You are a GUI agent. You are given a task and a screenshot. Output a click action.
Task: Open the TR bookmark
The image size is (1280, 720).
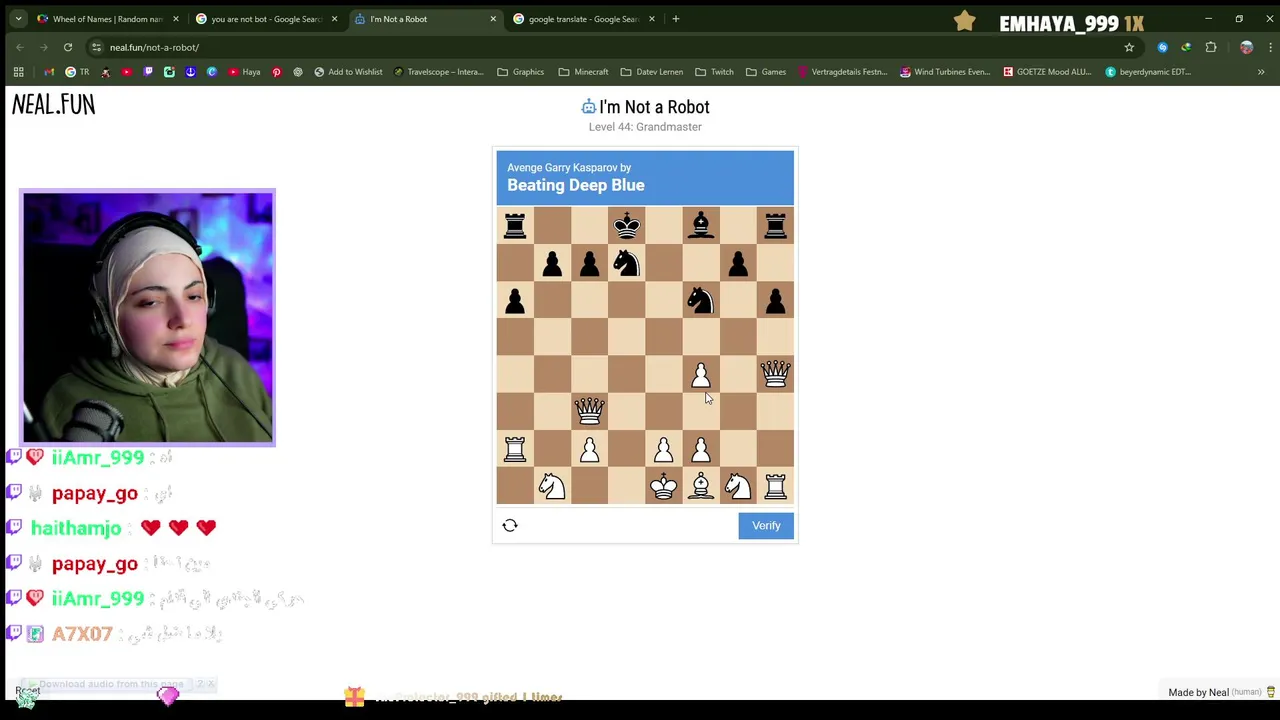(x=77, y=72)
